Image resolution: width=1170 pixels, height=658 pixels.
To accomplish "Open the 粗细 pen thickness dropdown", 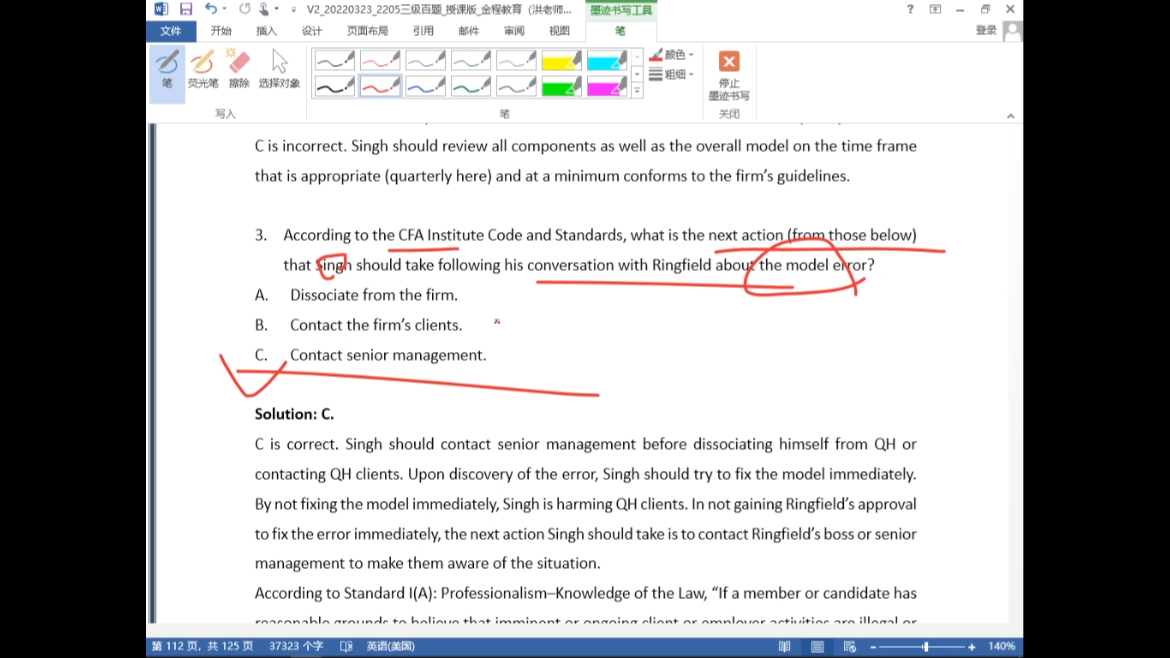I will coord(672,74).
